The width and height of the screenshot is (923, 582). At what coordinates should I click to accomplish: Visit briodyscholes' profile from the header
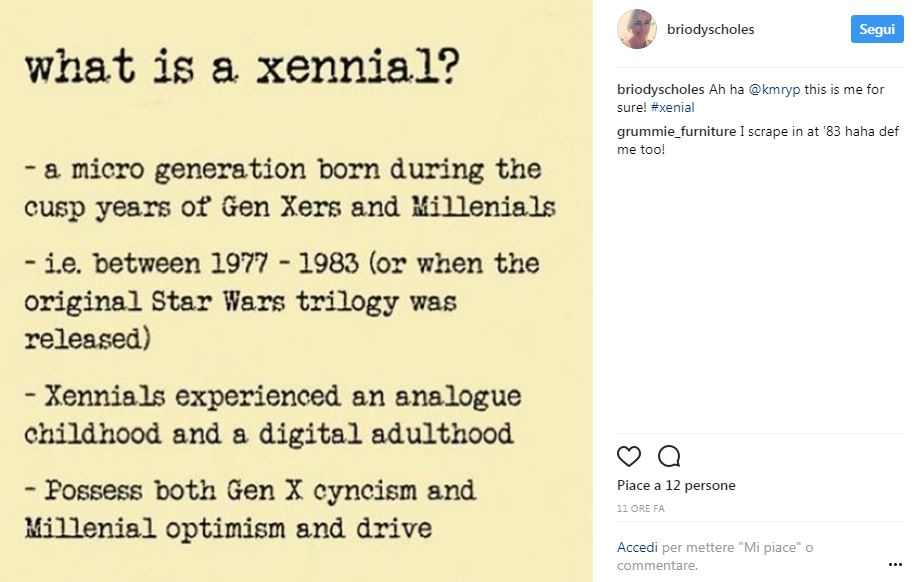tap(710, 29)
